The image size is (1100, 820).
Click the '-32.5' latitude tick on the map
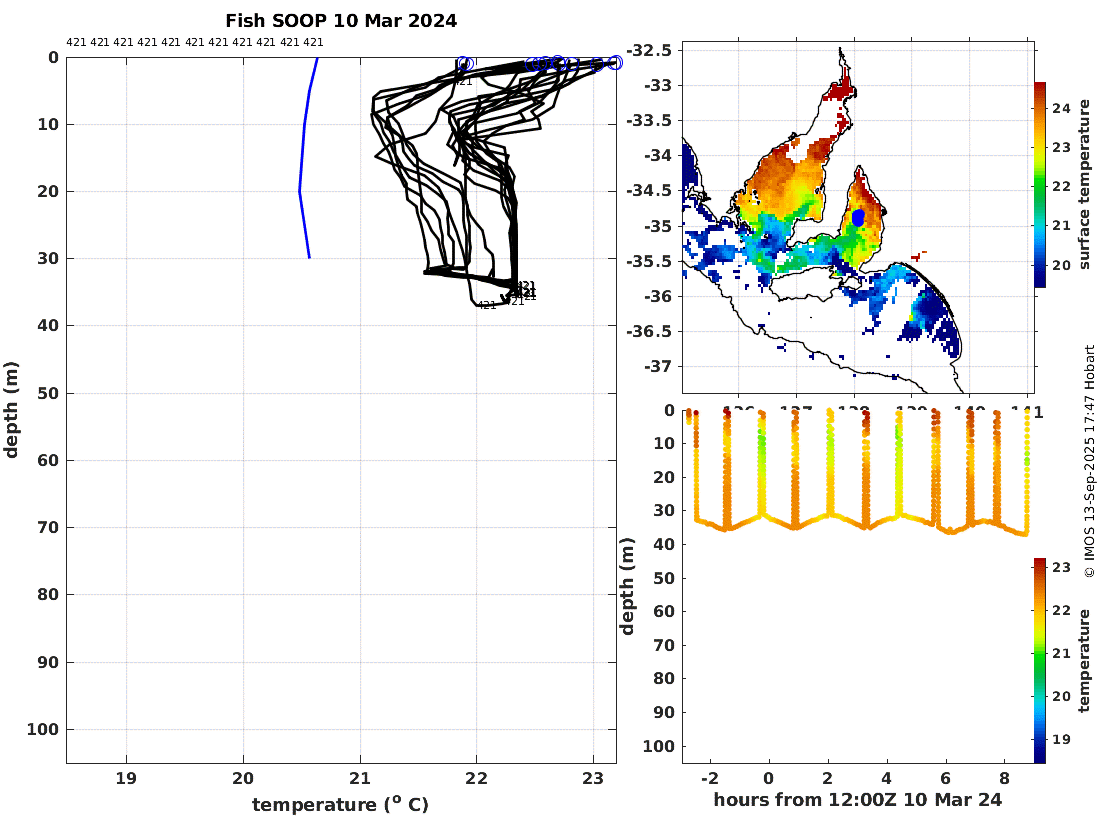pos(649,51)
